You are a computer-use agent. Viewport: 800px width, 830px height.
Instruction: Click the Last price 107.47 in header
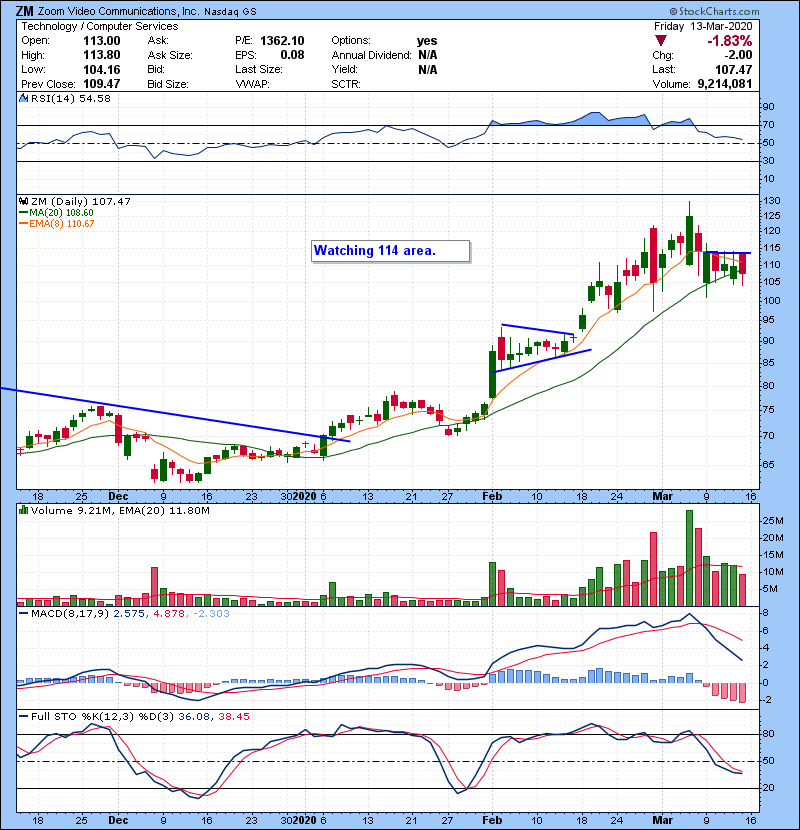coord(733,69)
